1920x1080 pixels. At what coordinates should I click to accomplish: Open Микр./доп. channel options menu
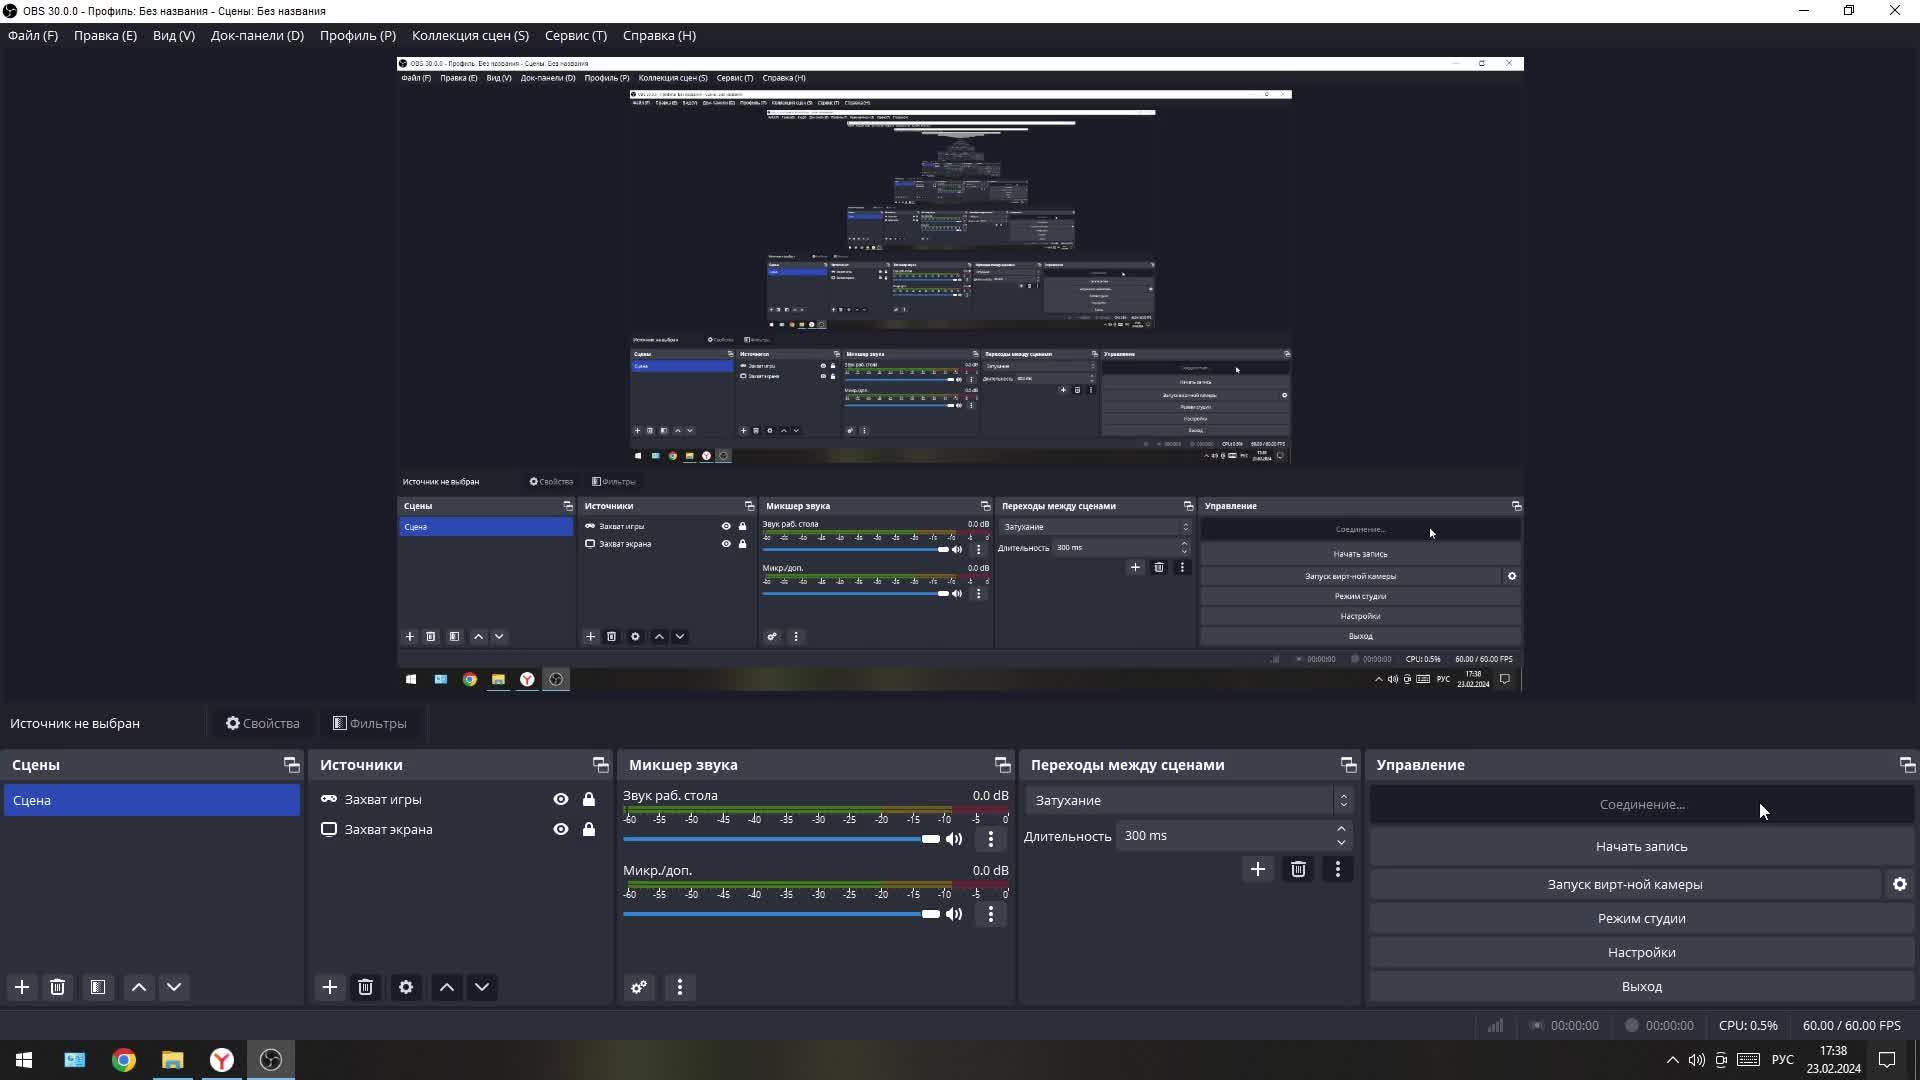(x=990, y=914)
